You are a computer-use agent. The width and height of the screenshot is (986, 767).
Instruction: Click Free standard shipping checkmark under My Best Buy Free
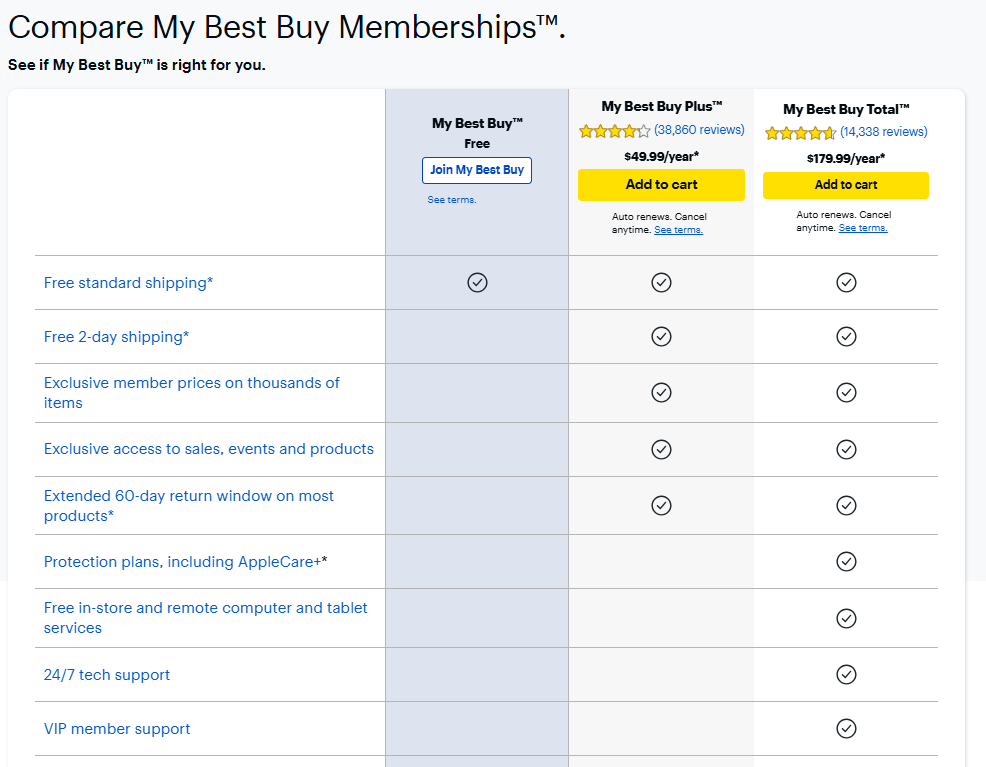pyautogui.click(x=477, y=283)
